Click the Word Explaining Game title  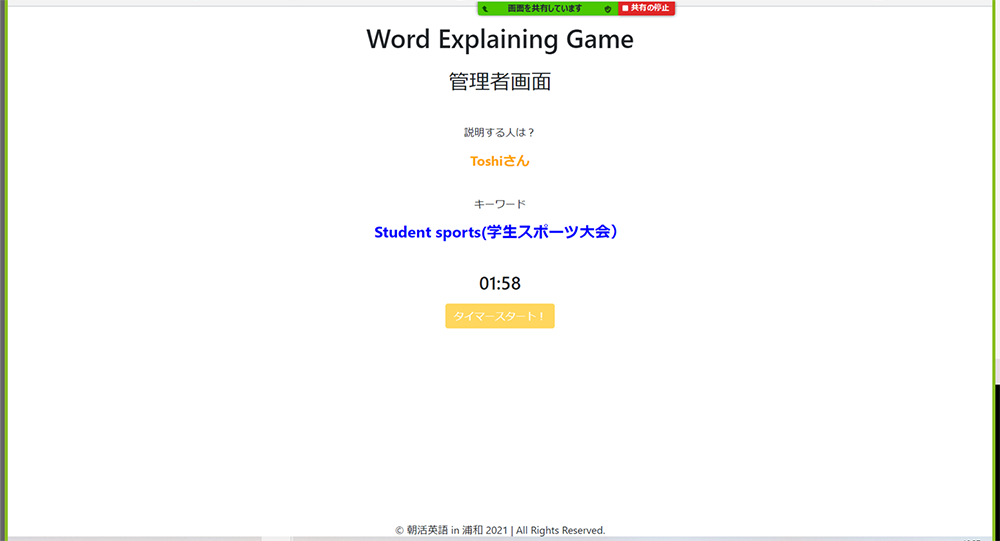(x=500, y=39)
